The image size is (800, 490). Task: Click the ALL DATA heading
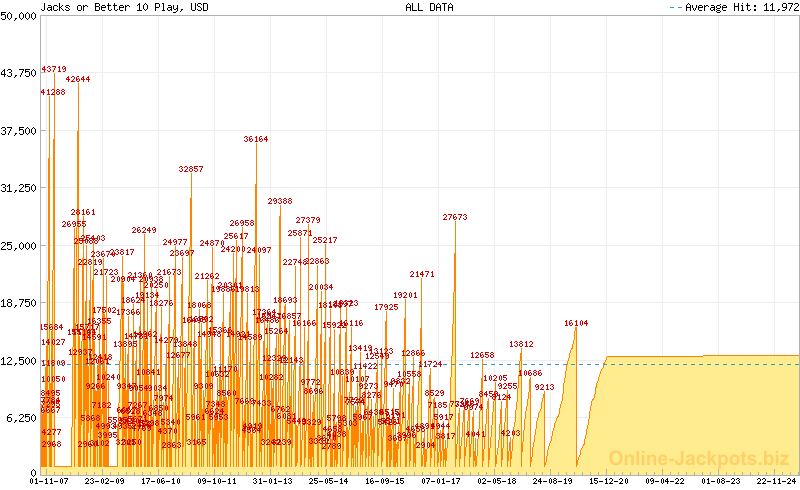[x=429, y=7]
